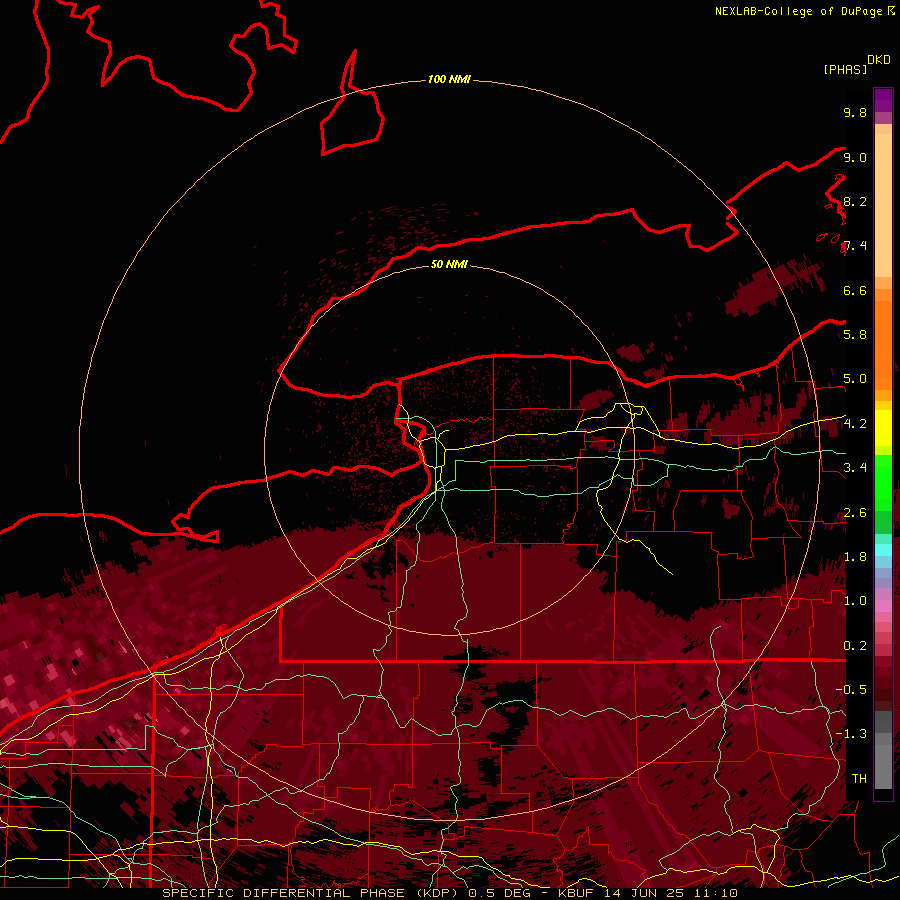900x900 pixels.
Task: Click the 50 NMI range ring label
Action: click(449, 264)
